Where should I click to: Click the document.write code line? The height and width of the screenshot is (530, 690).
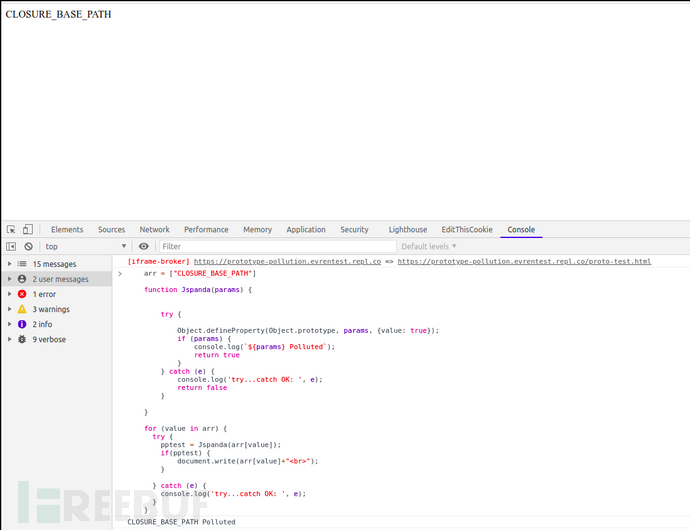247,461
